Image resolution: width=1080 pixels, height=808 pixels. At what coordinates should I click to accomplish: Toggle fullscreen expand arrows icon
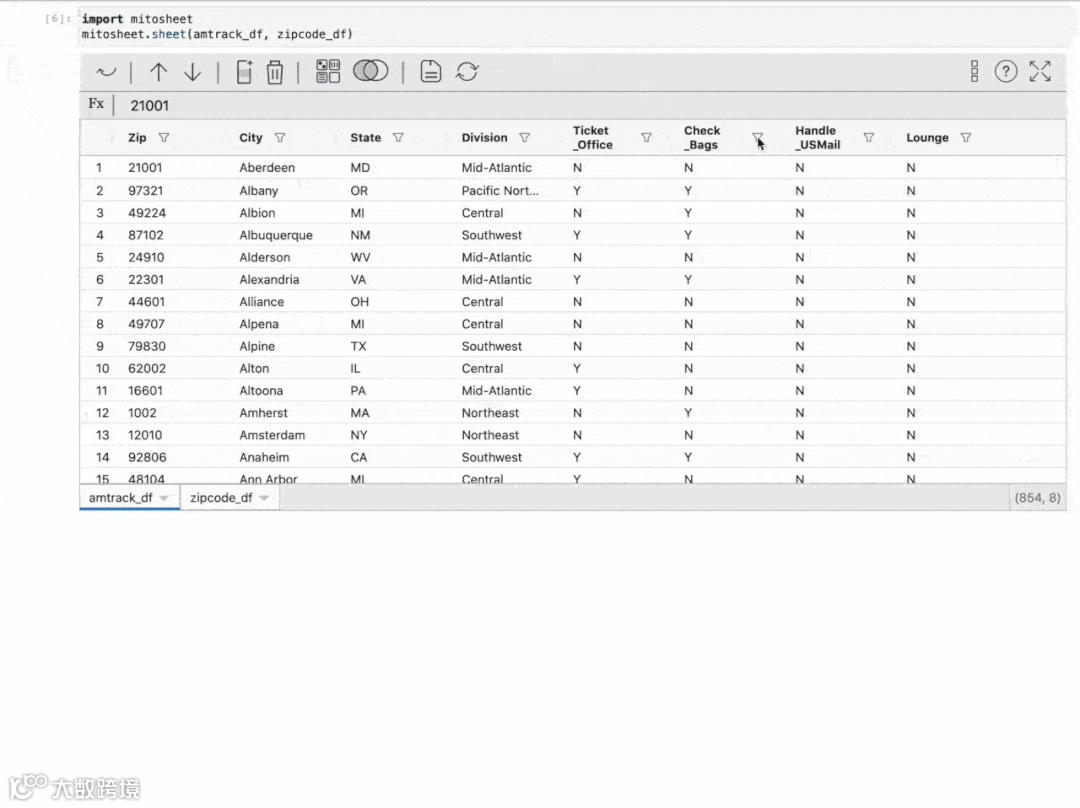click(1040, 71)
